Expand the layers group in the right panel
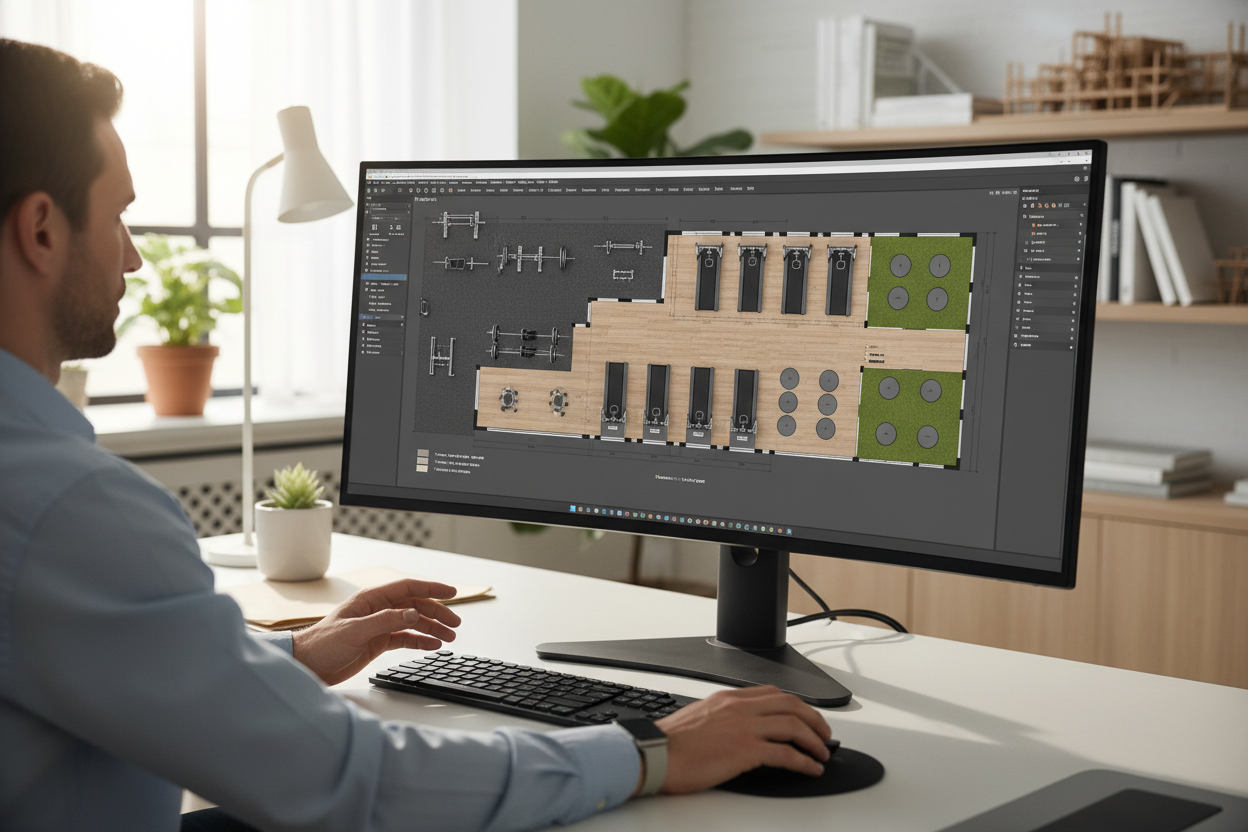The image size is (1248, 832). click(1023, 216)
